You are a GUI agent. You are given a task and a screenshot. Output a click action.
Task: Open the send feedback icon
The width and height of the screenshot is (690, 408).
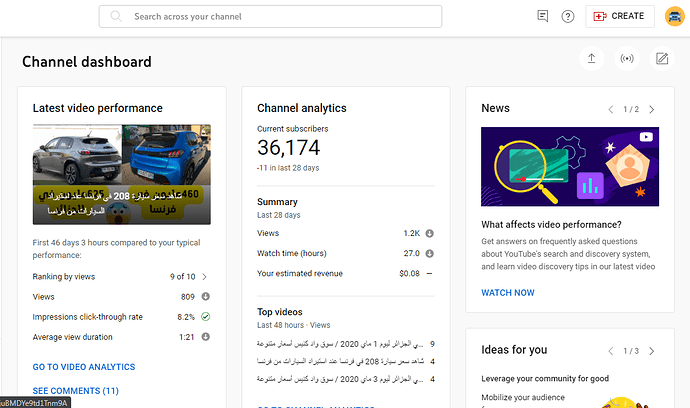point(543,16)
